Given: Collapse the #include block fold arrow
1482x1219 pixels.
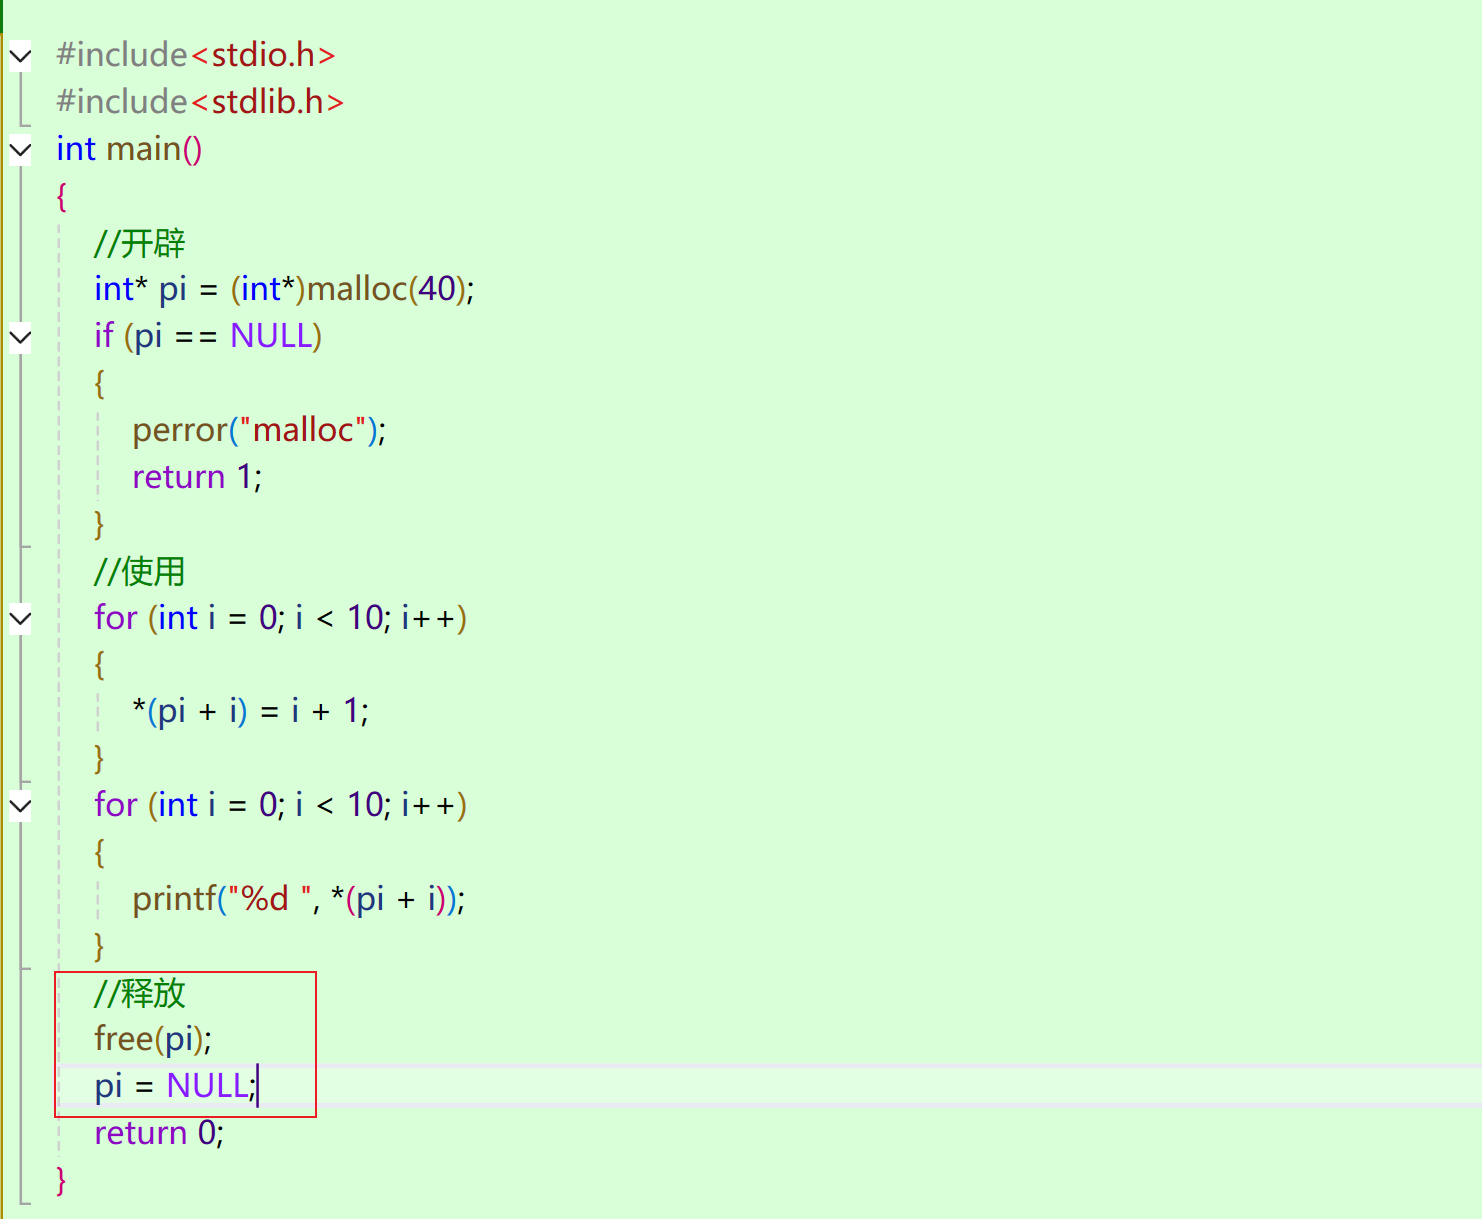Looking at the screenshot, I should (20, 55).
